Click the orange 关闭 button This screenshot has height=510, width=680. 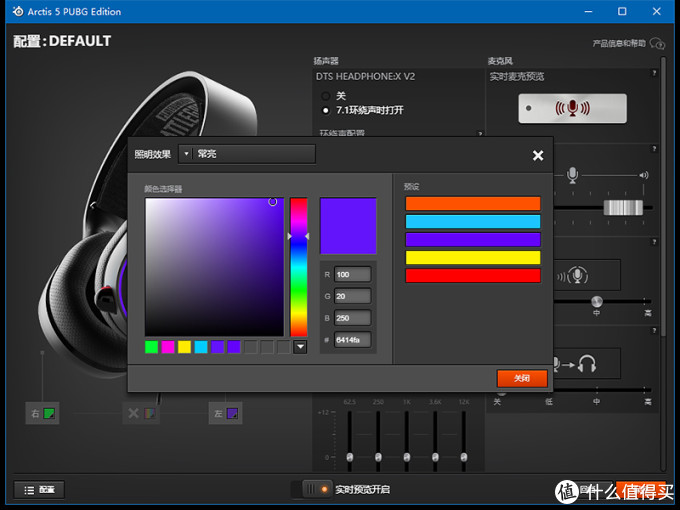point(522,378)
